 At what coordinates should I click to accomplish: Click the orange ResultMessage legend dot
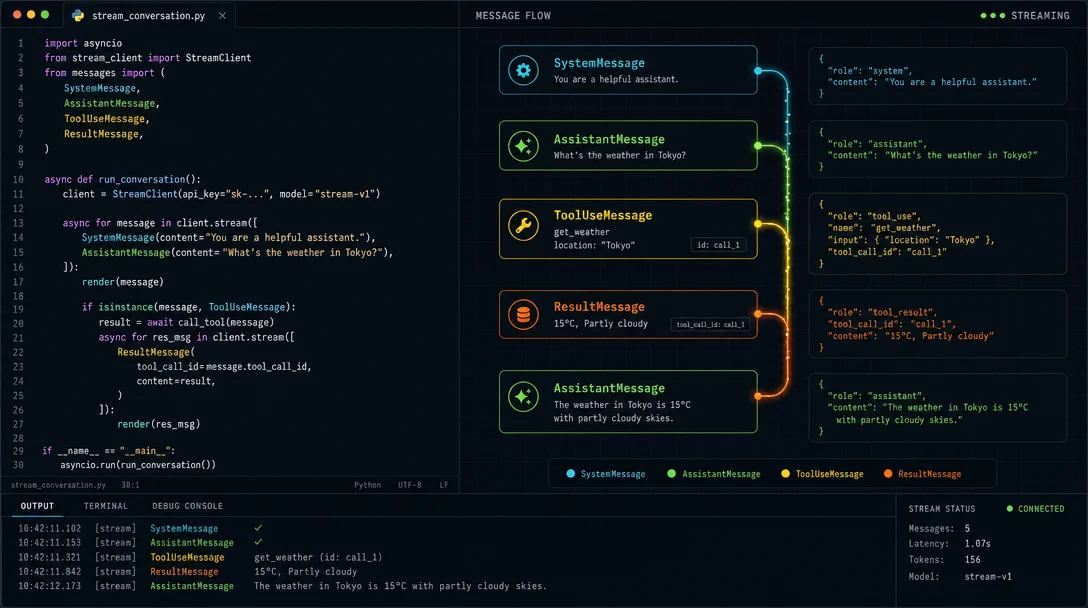pos(887,473)
